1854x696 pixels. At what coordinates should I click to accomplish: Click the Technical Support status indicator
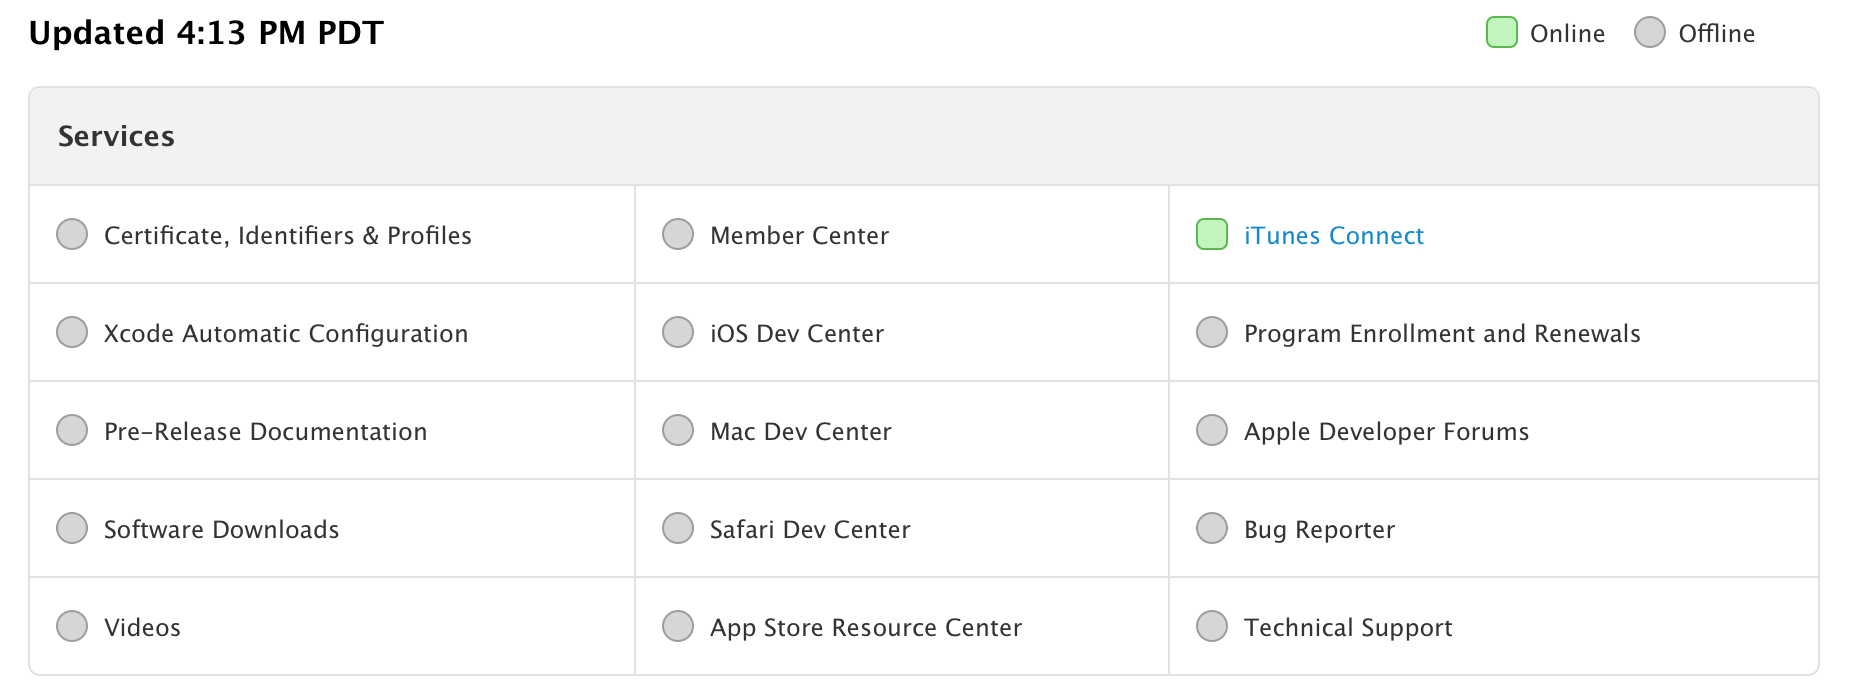point(1212,626)
